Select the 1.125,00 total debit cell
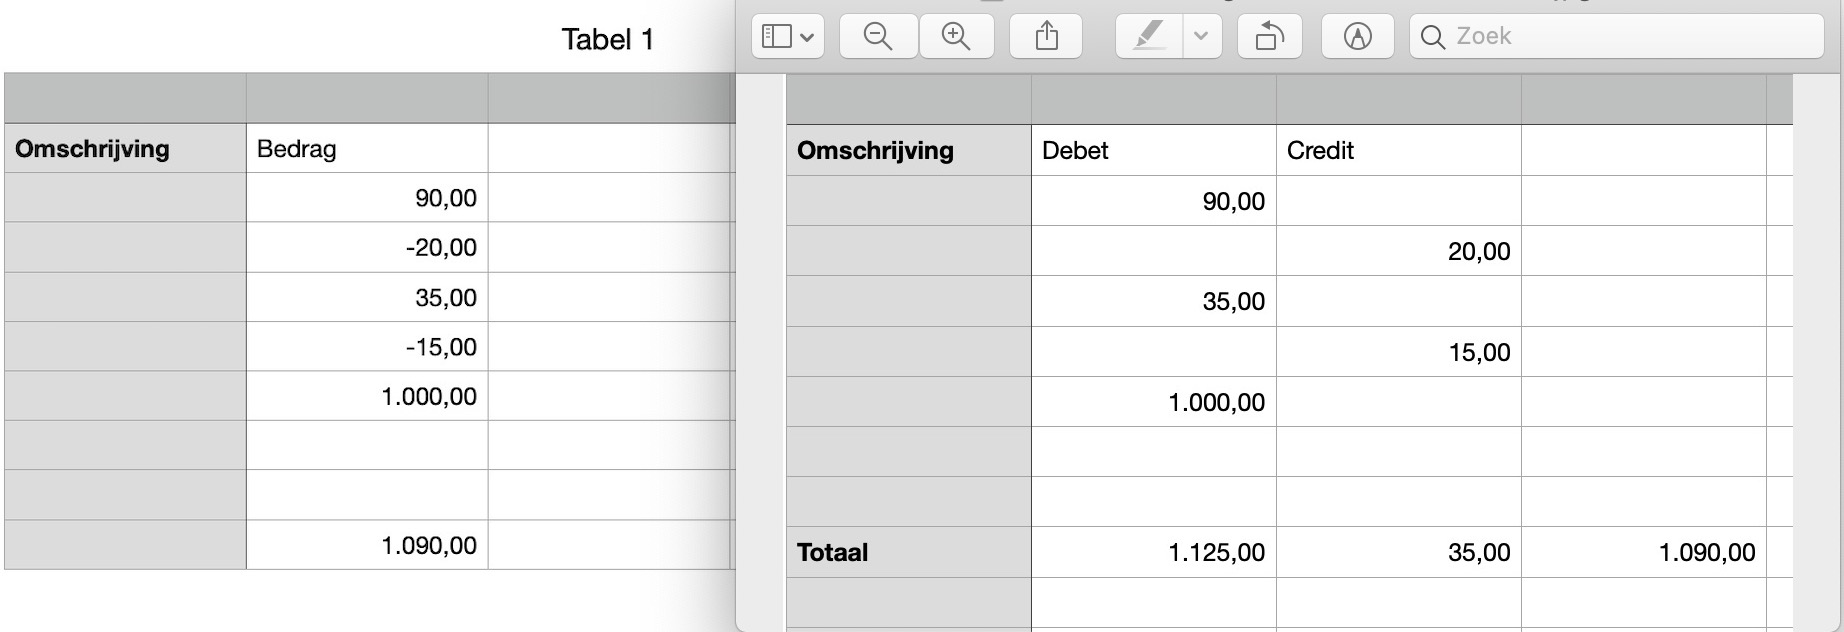 click(1154, 552)
